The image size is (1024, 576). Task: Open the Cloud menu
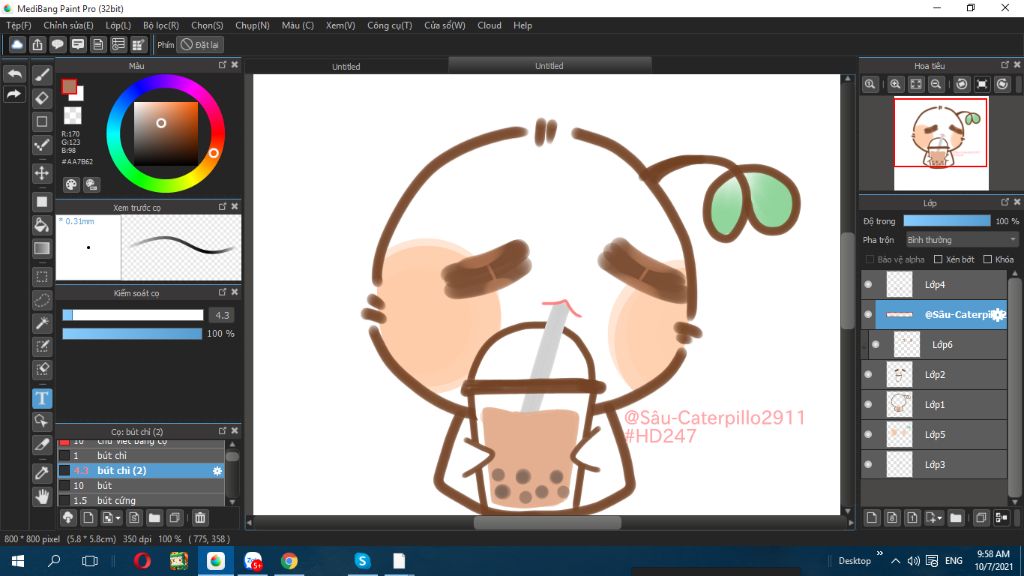pyautogui.click(x=489, y=25)
